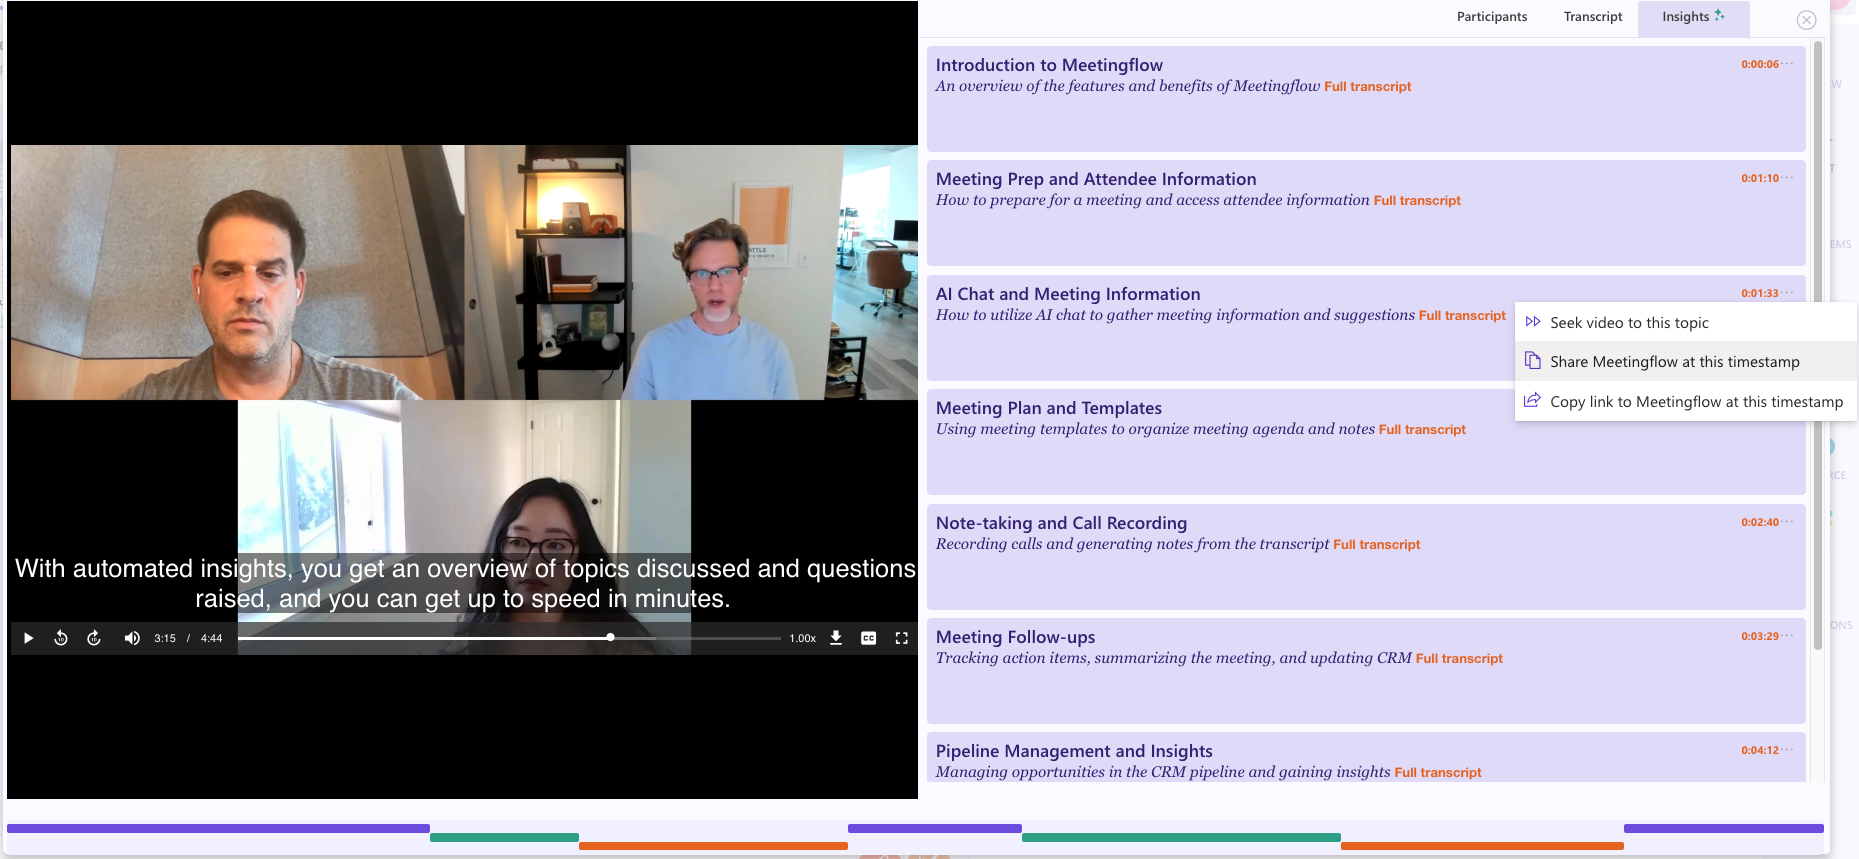
Task: Choose Seek video to this topic
Action: pos(1686,322)
